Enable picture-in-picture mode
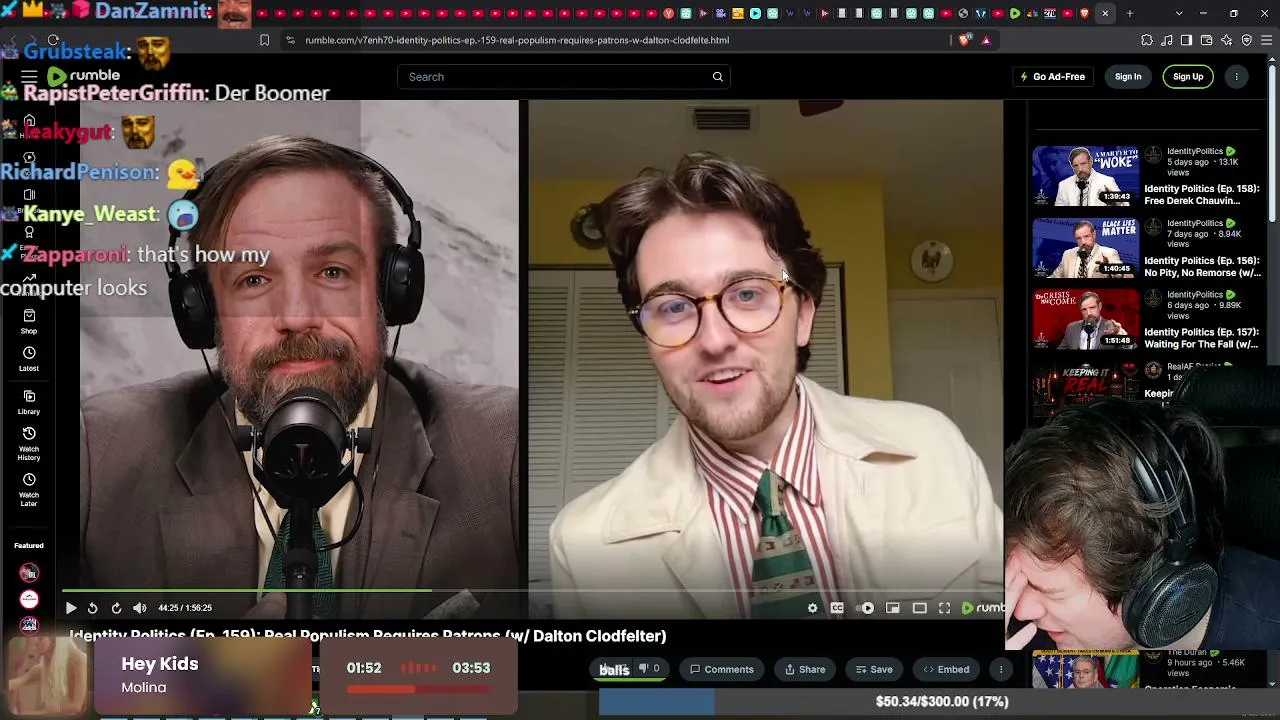The width and height of the screenshot is (1280, 720). tap(893, 608)
